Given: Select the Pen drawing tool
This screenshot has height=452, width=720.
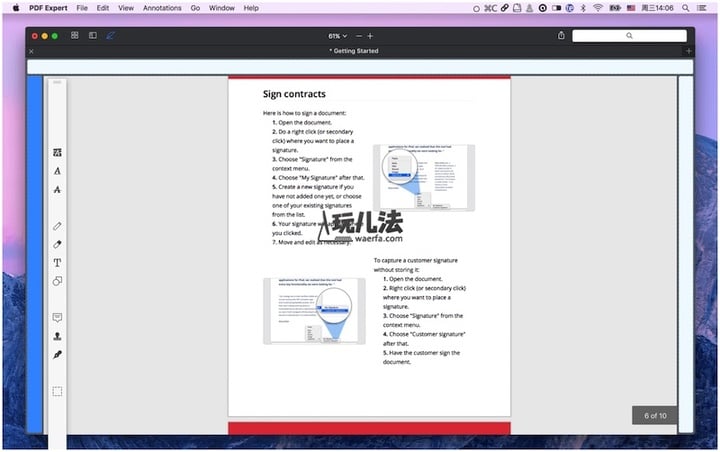Looking at the screenshot, I should tap(57, 227).
